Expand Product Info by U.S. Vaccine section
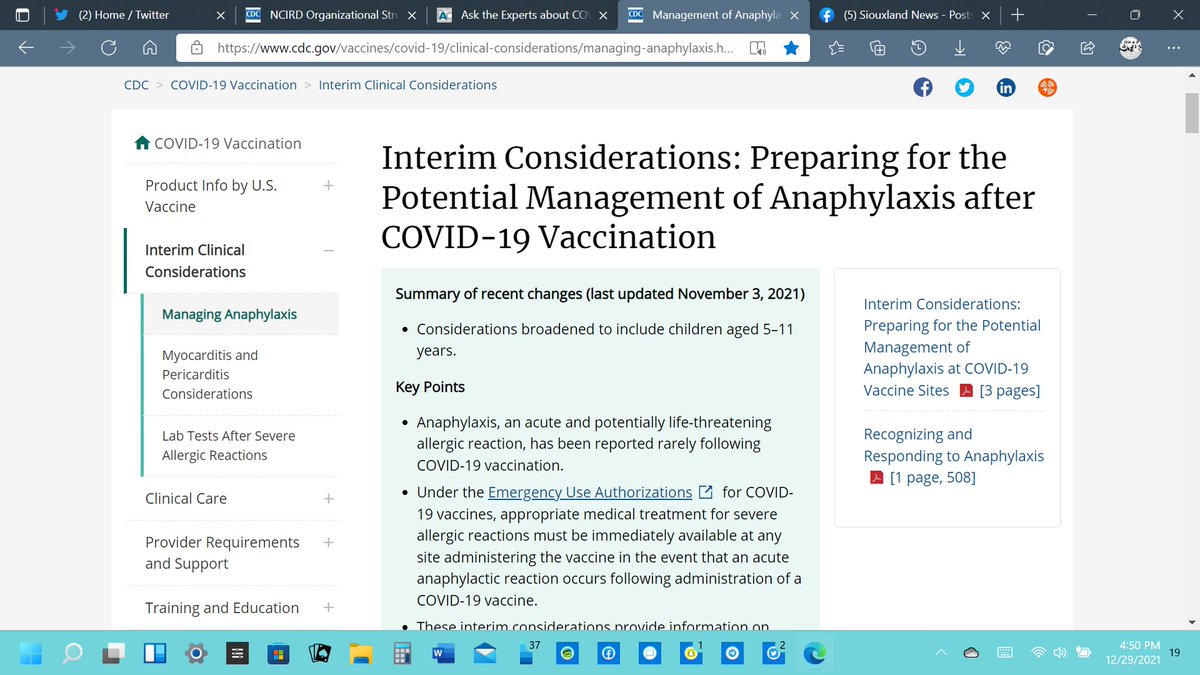 329,185
